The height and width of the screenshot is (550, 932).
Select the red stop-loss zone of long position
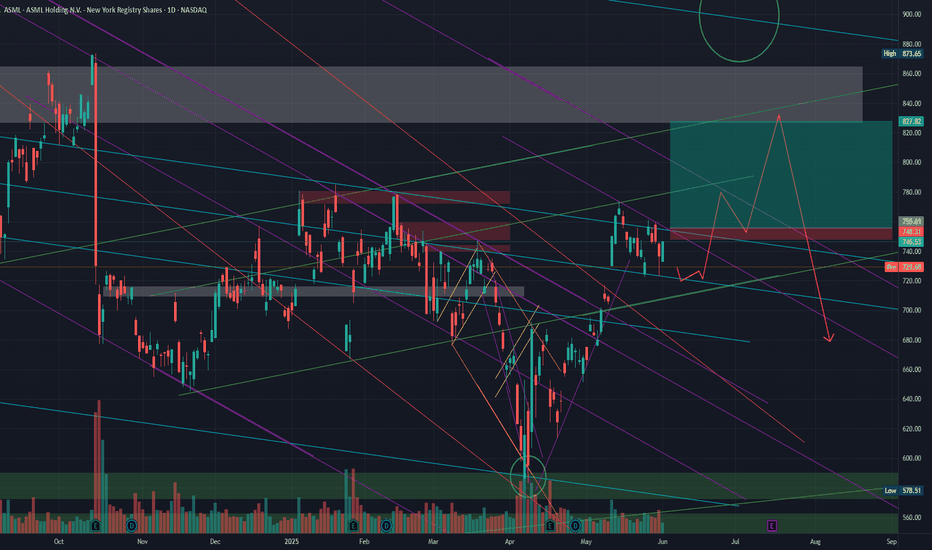coord(781,234)
